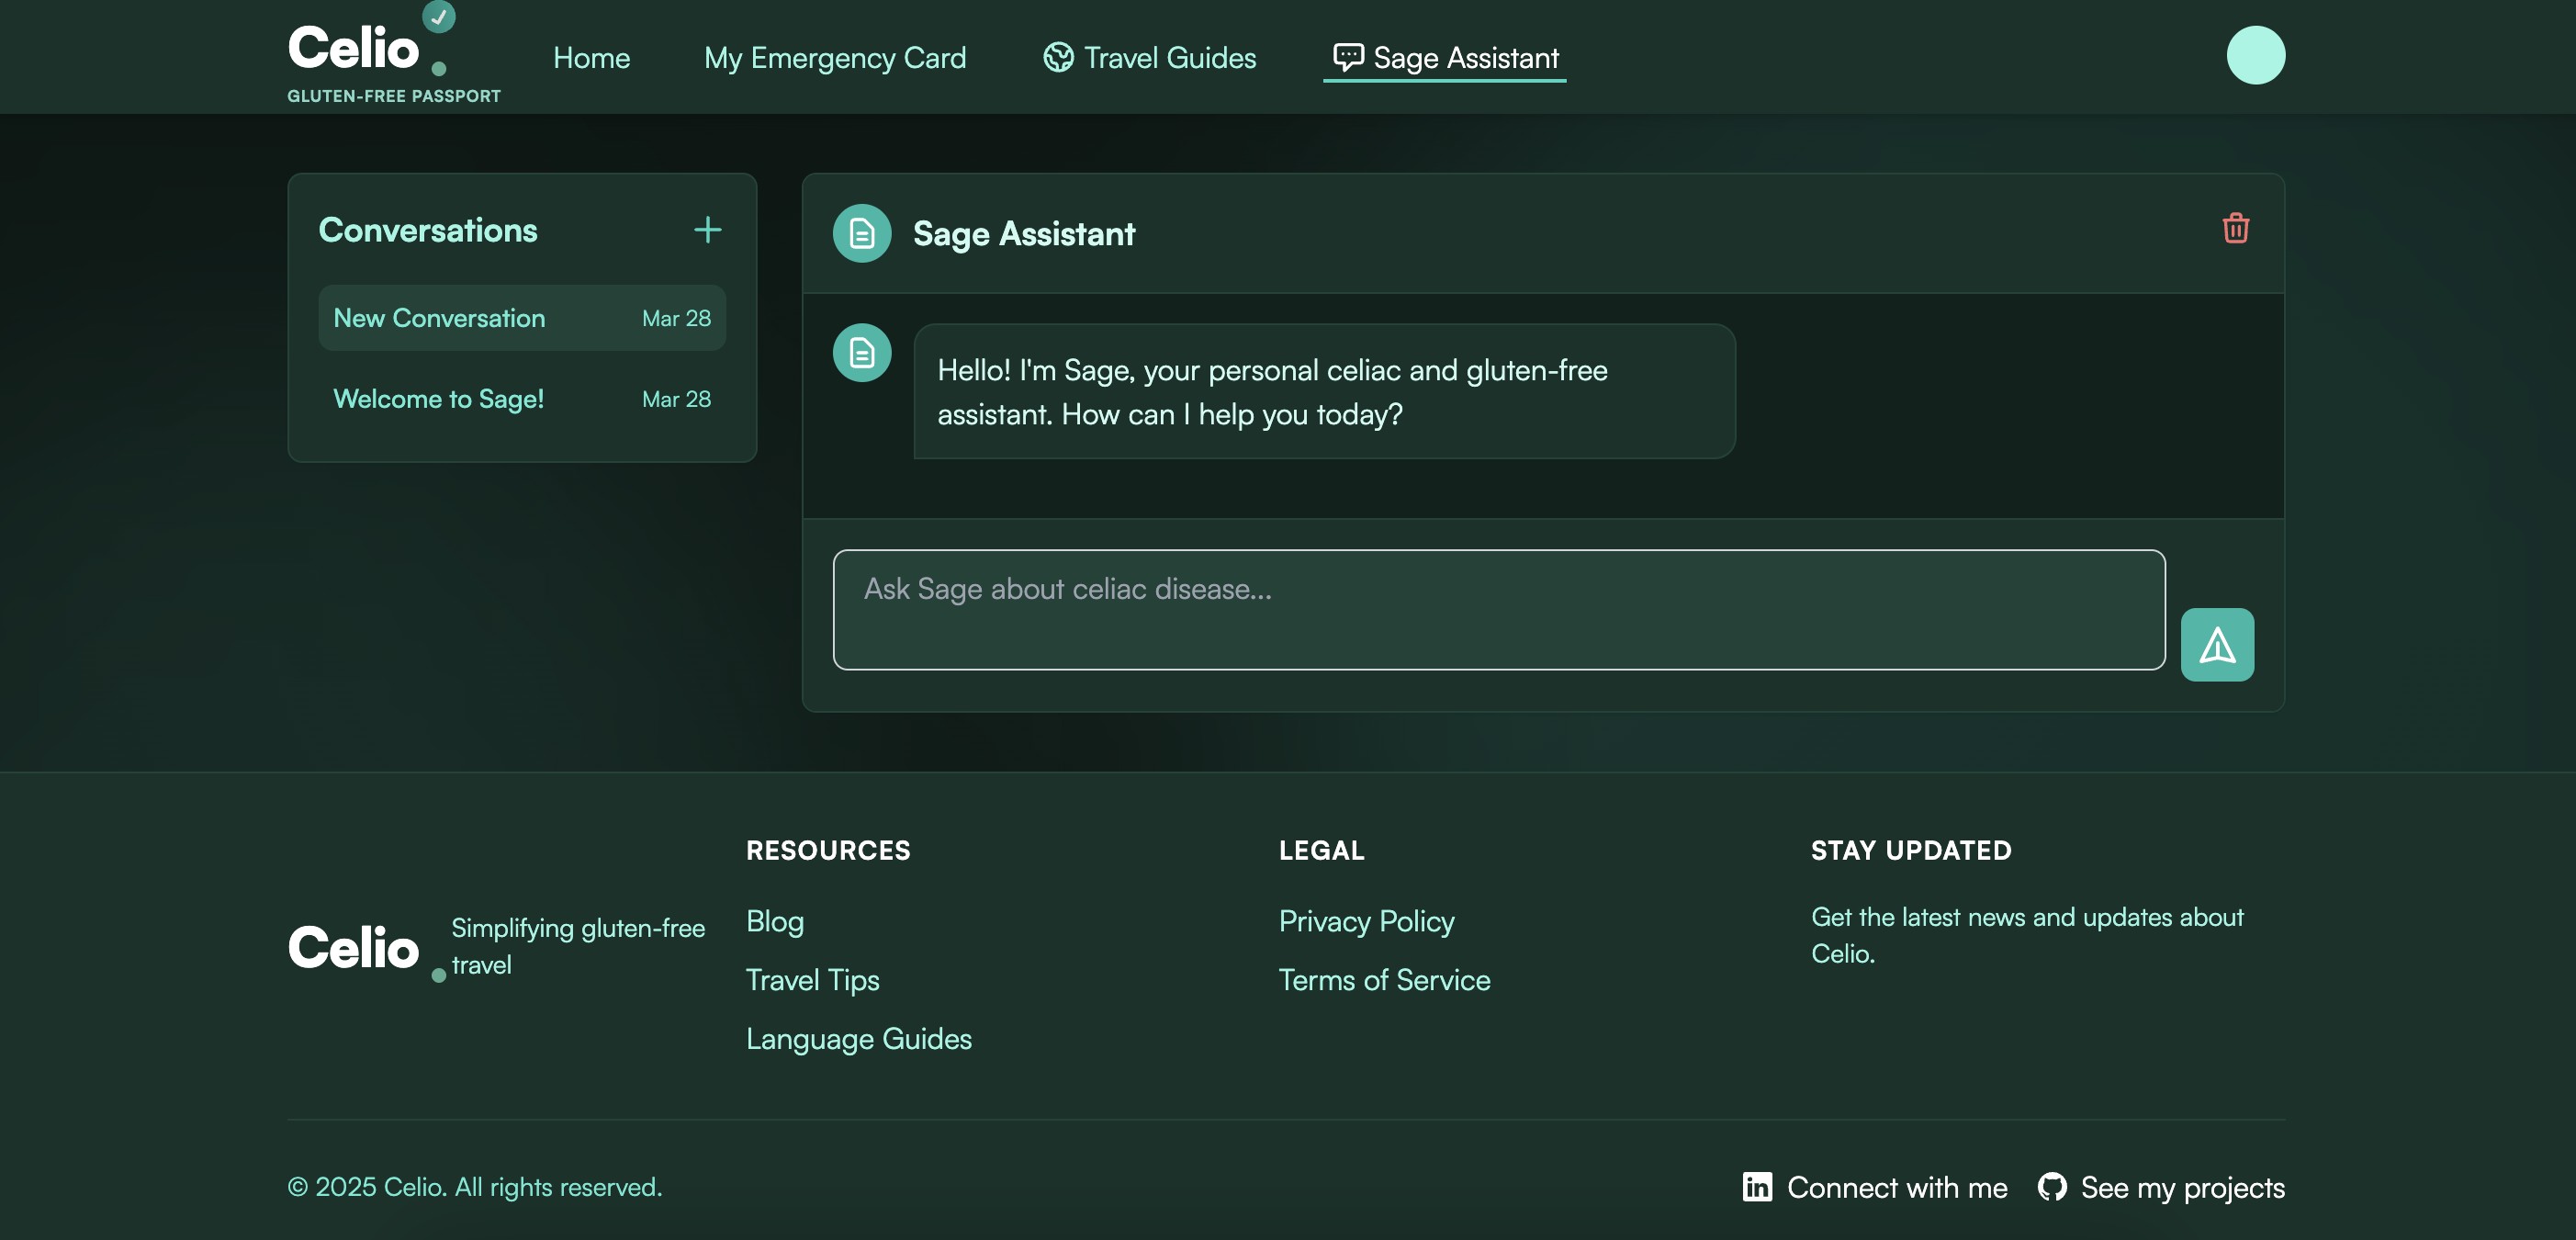Click the trash icon to delete conversation
Viewport: 2576px width, 1240px height.
point(2236,228)
